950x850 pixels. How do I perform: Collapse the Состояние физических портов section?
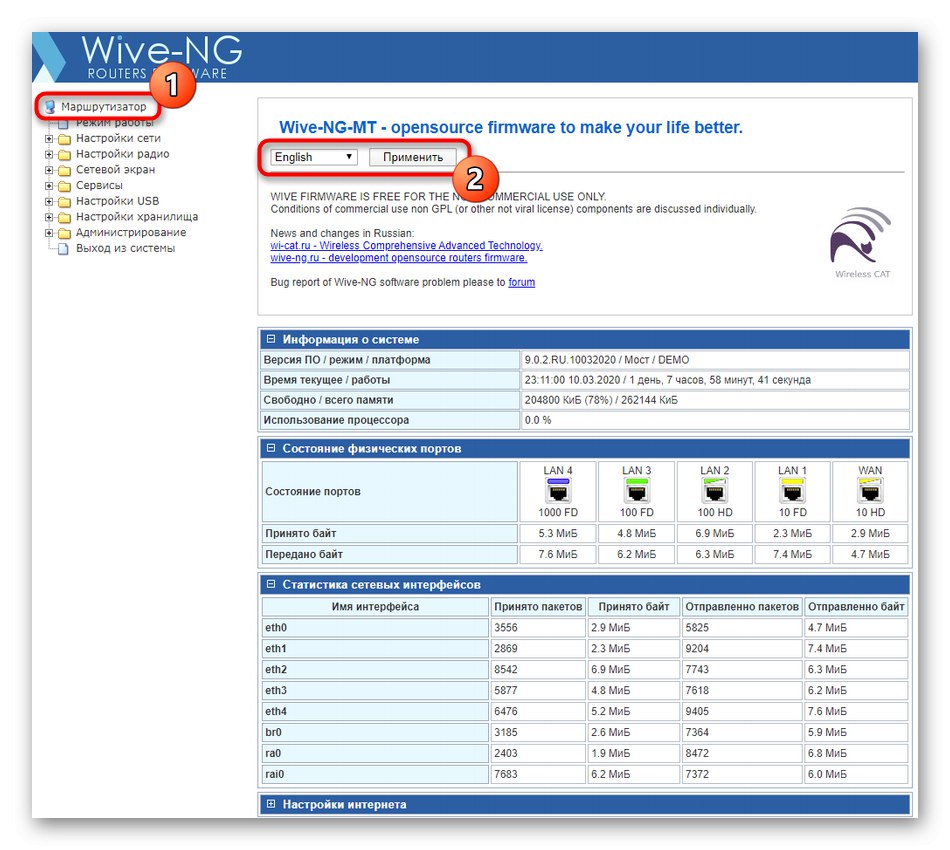pyautogui.click(x=271, y=448)
